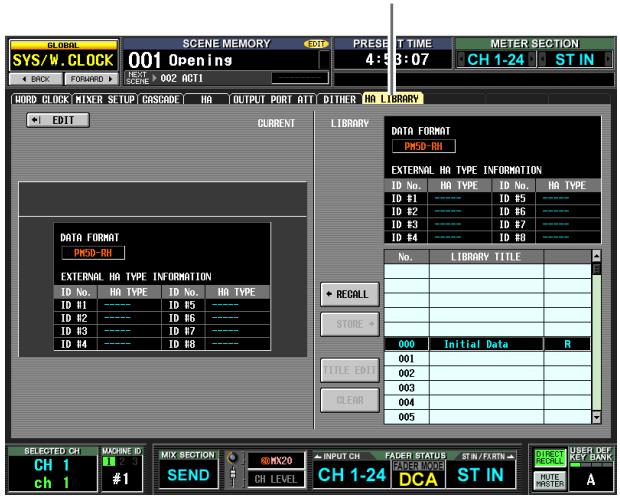Image resolution: width=620 pixels, height=498 pixels.
Task: Click the CH 1-24 meter section selector
Action: point(496,60)
